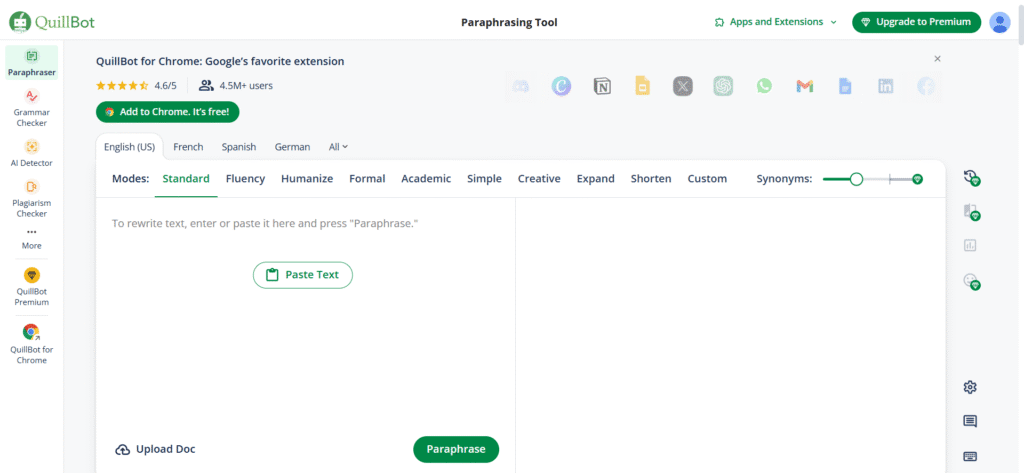
Task: Click the WhatsApp icon in extensions row
Action: point(764,87)
